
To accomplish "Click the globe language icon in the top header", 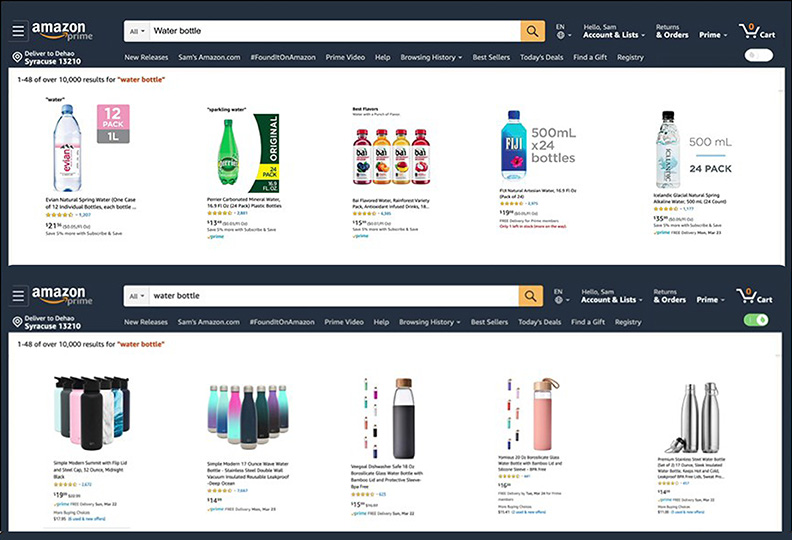I will tap(561, 35).
